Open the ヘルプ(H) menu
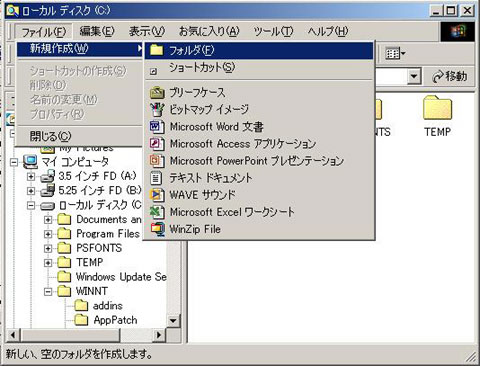The image size is (480, 366). (x=328, y=32)
